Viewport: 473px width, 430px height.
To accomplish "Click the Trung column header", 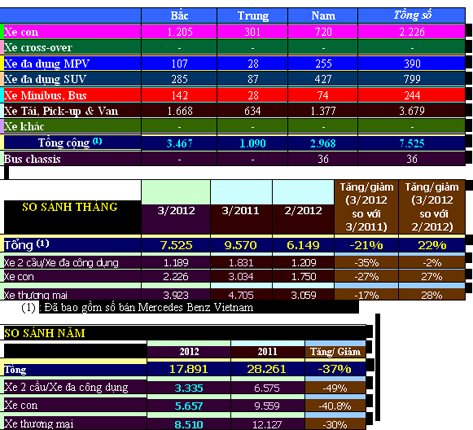I will [252, 16].
